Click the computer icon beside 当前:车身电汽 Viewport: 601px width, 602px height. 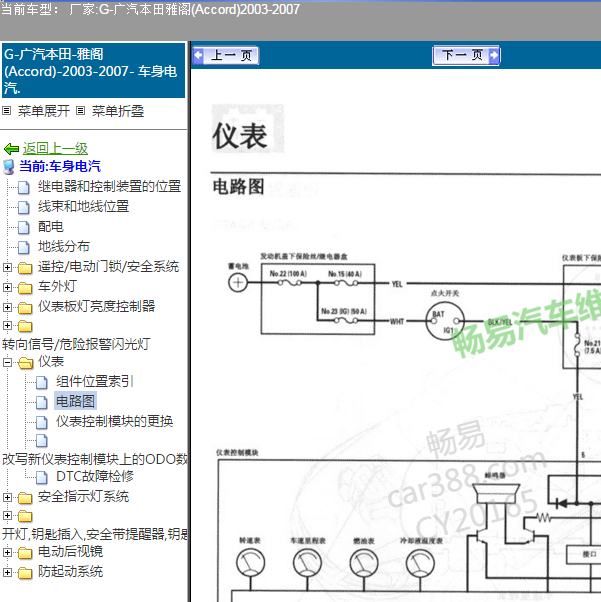click(9, 167)
